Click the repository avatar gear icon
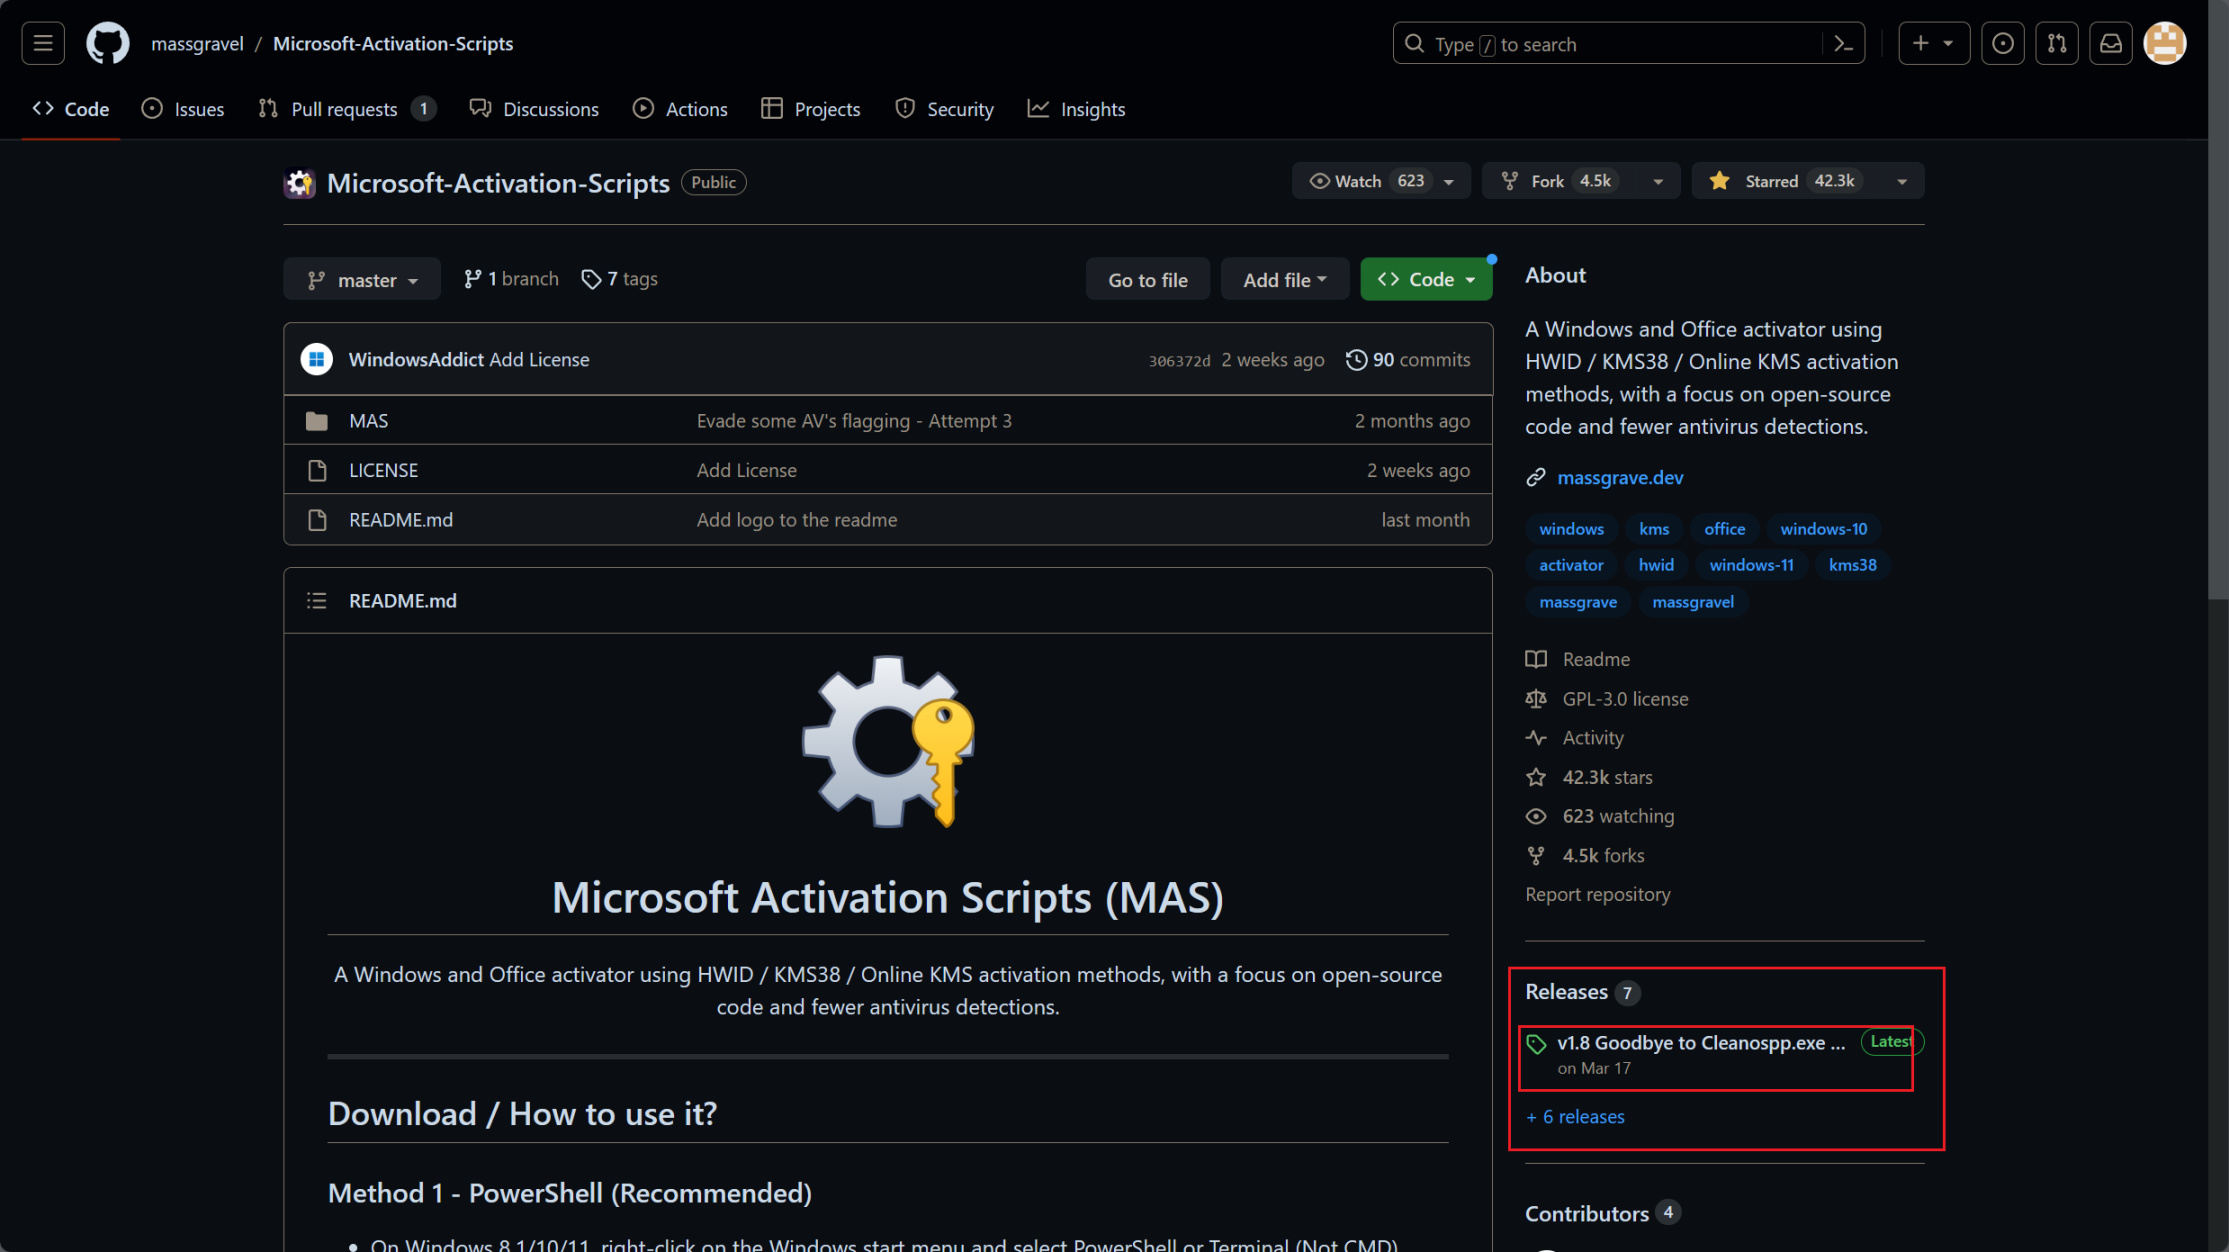The image size is (2229, 1252). click(x=299, y=183)
